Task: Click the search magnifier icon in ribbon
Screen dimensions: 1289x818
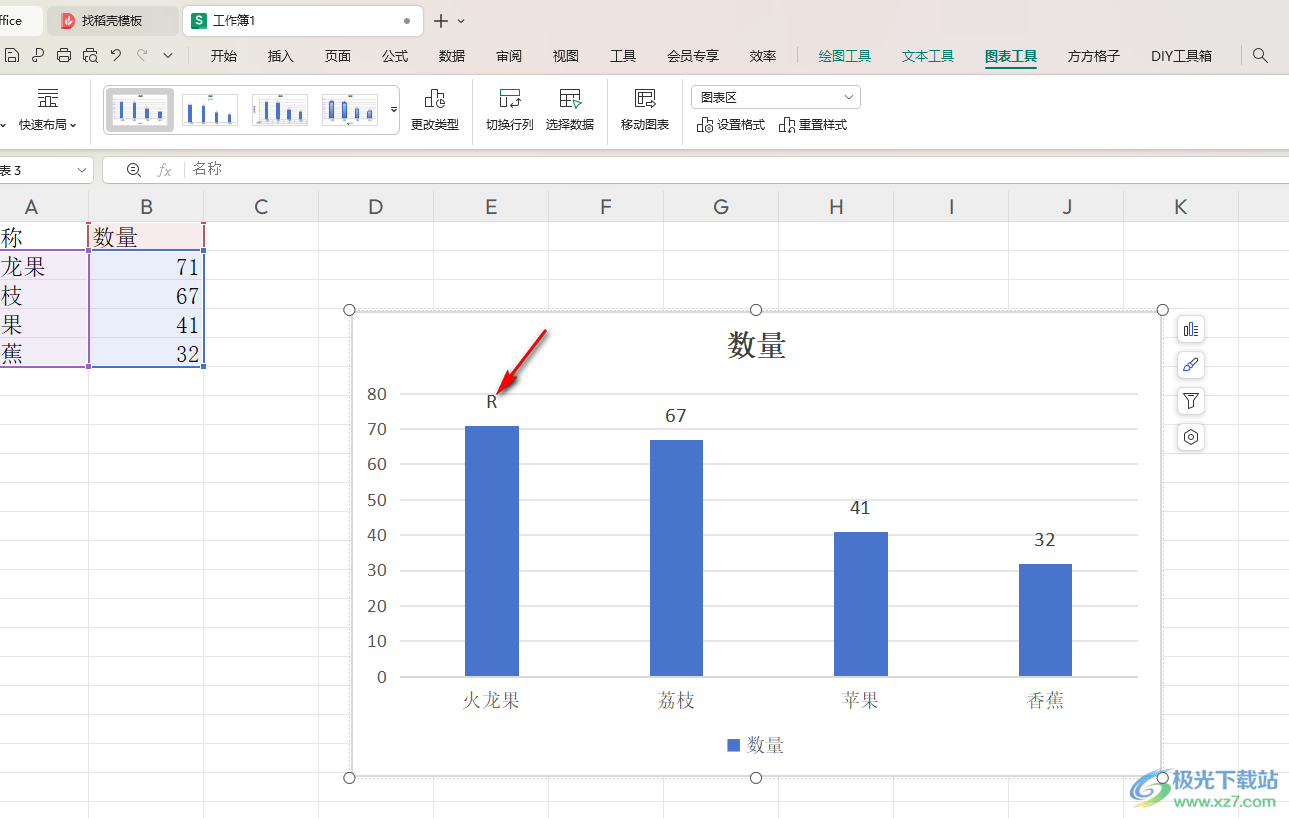Action: 1261,56
